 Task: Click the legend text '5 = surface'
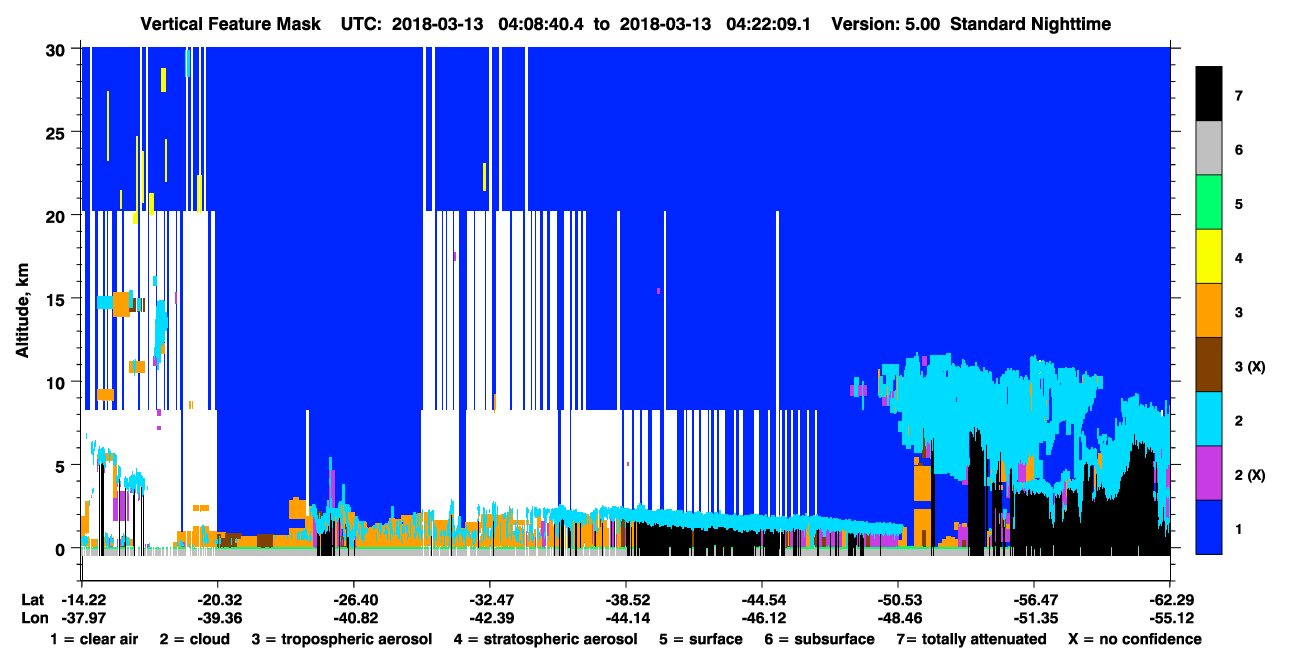pyautogui.click(x=701, y=639)
